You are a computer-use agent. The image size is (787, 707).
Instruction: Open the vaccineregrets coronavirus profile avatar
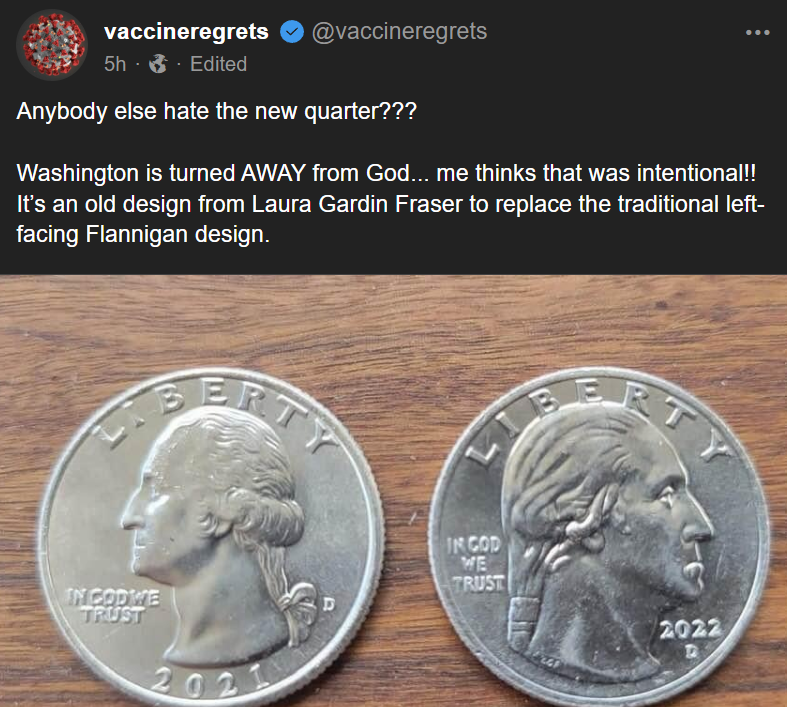52,45
